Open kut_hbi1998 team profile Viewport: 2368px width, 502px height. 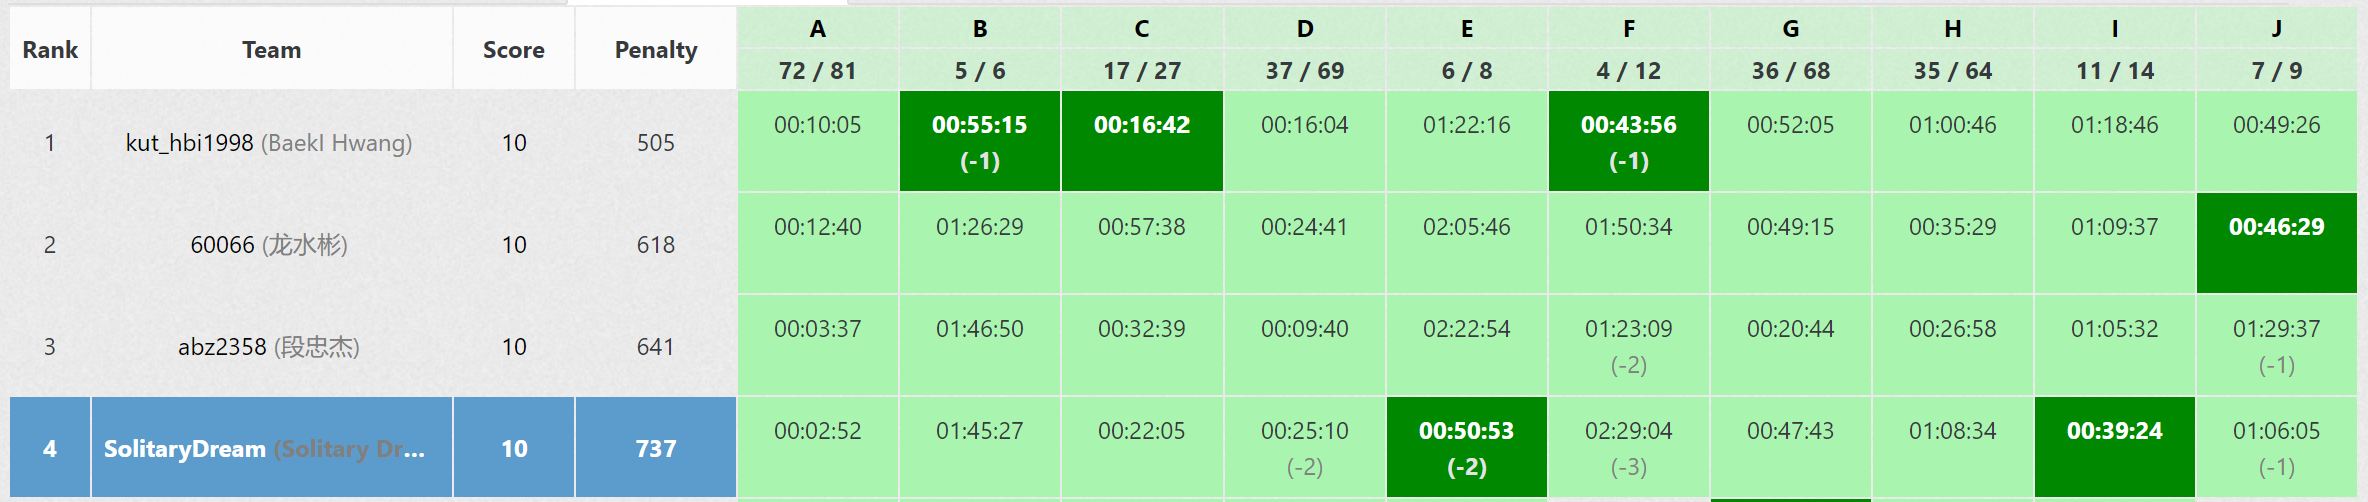pyautogui.click(x=189, y=143)
